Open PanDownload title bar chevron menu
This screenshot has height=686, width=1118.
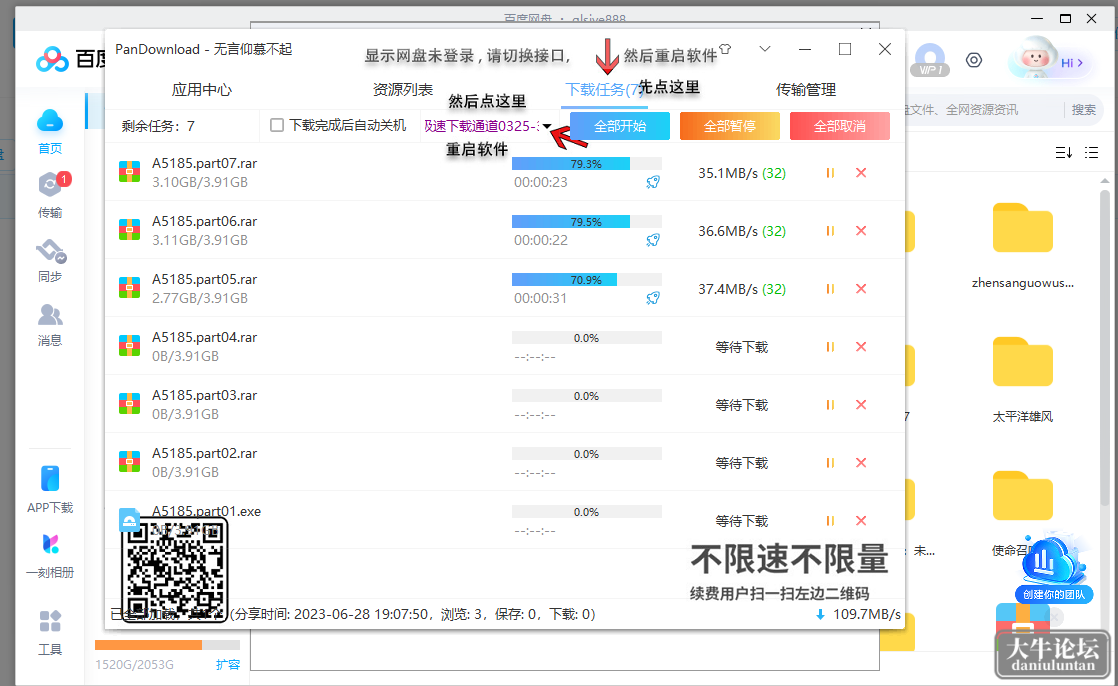pyautogui.click(x=765, y=49)
